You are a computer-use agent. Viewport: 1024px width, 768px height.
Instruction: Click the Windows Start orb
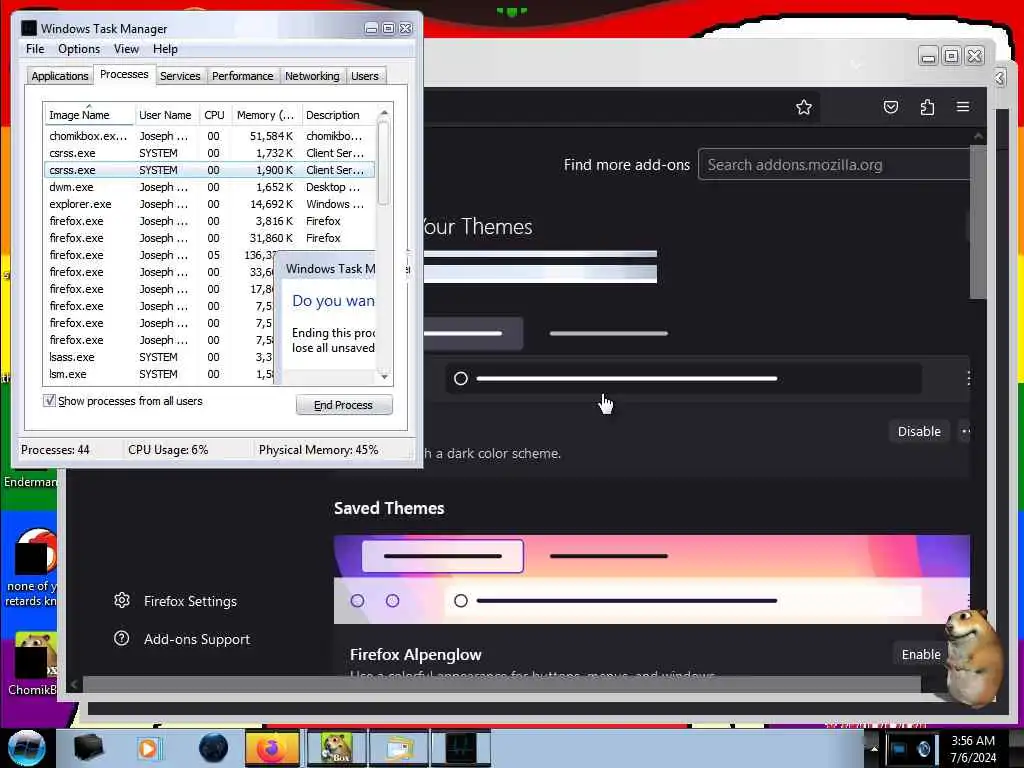coord(27,748)
